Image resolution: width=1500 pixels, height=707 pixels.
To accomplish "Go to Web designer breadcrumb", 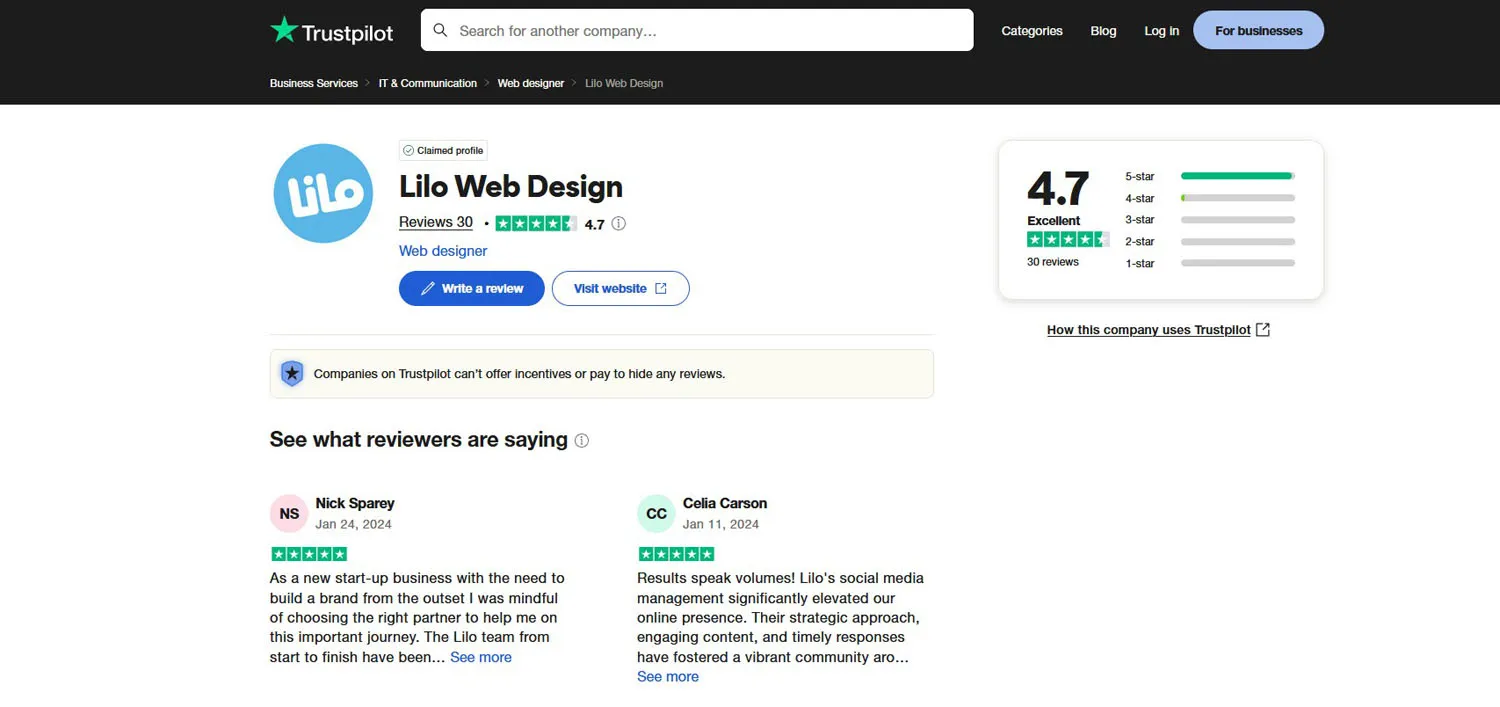I will (x=531, y=83).
